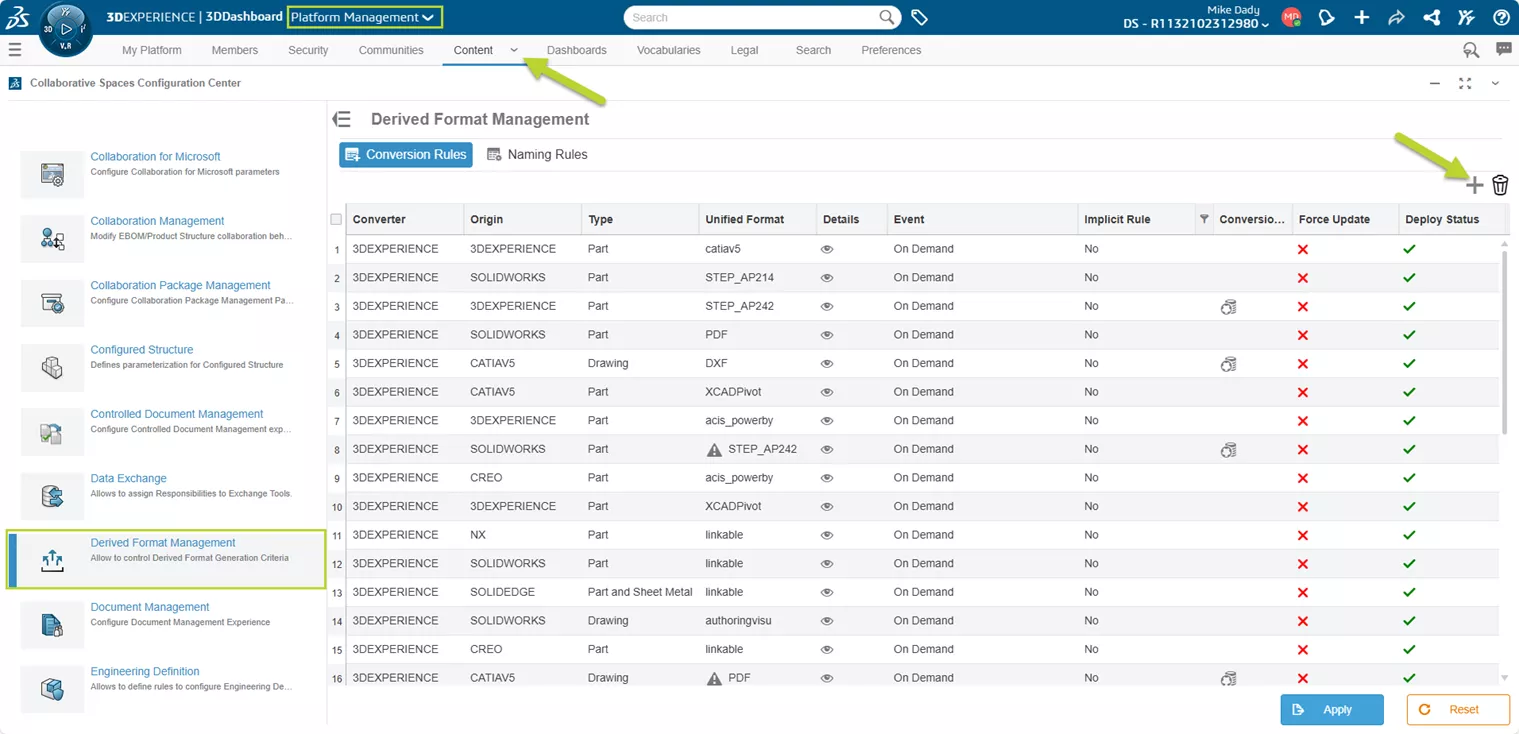The height and width of the screenshot is (734, 1519).
Task: Delete selected rules using the trash icon
Action: tap(1500, 185)
